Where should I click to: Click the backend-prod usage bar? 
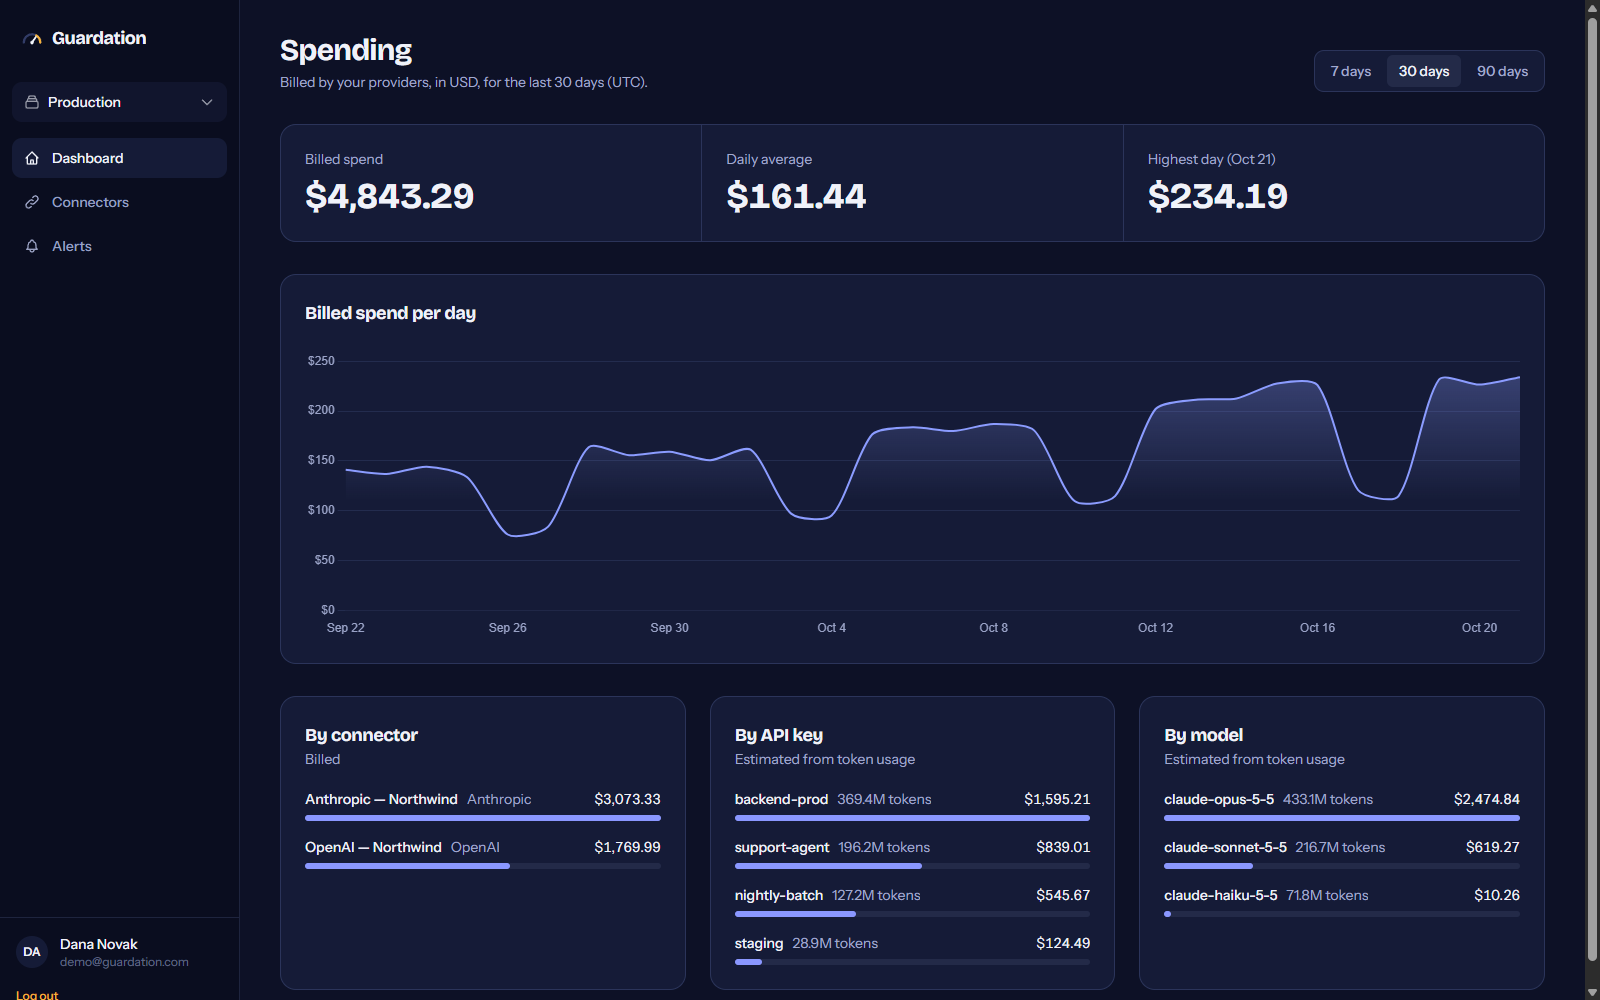pyautogui.click(x=912, y=818)
